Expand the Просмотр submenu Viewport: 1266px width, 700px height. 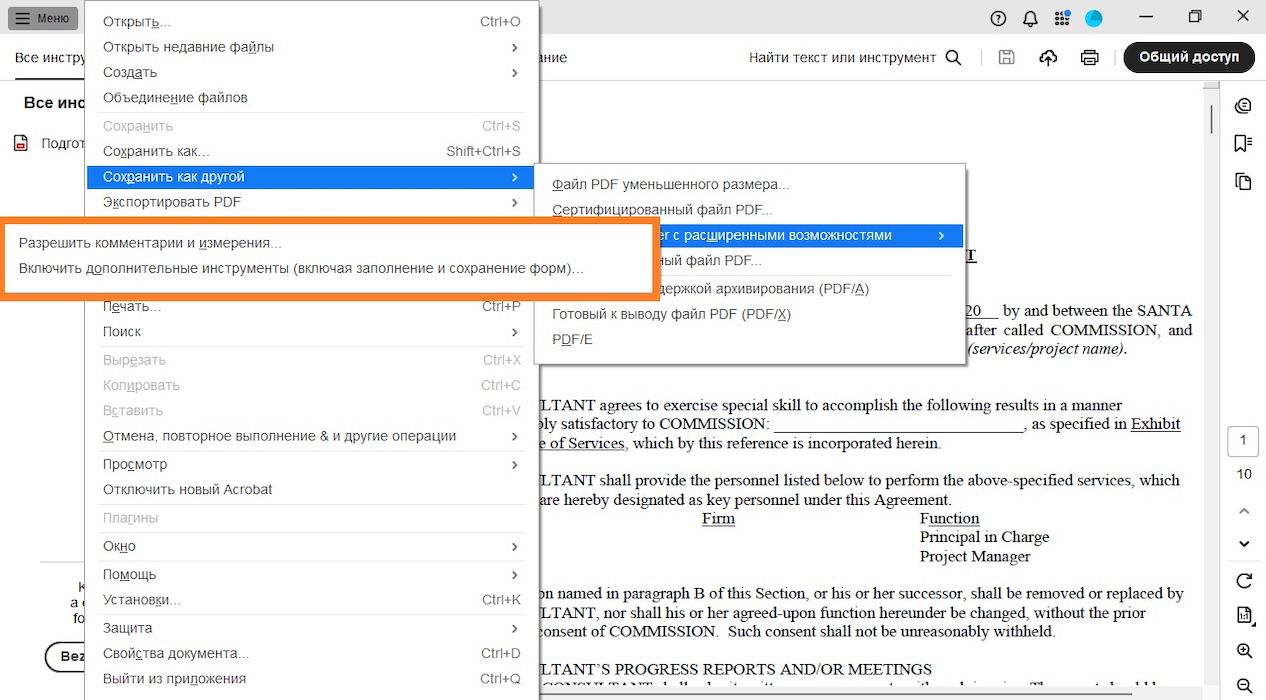tap(312, 465)
